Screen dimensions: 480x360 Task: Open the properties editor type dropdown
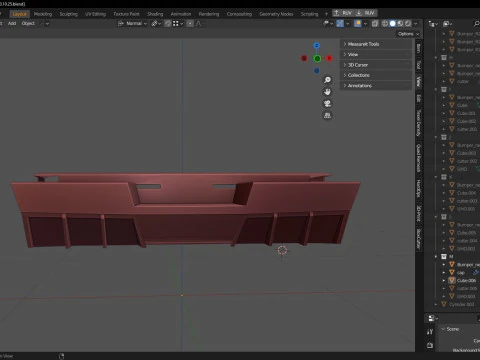(x=433, y=318)
